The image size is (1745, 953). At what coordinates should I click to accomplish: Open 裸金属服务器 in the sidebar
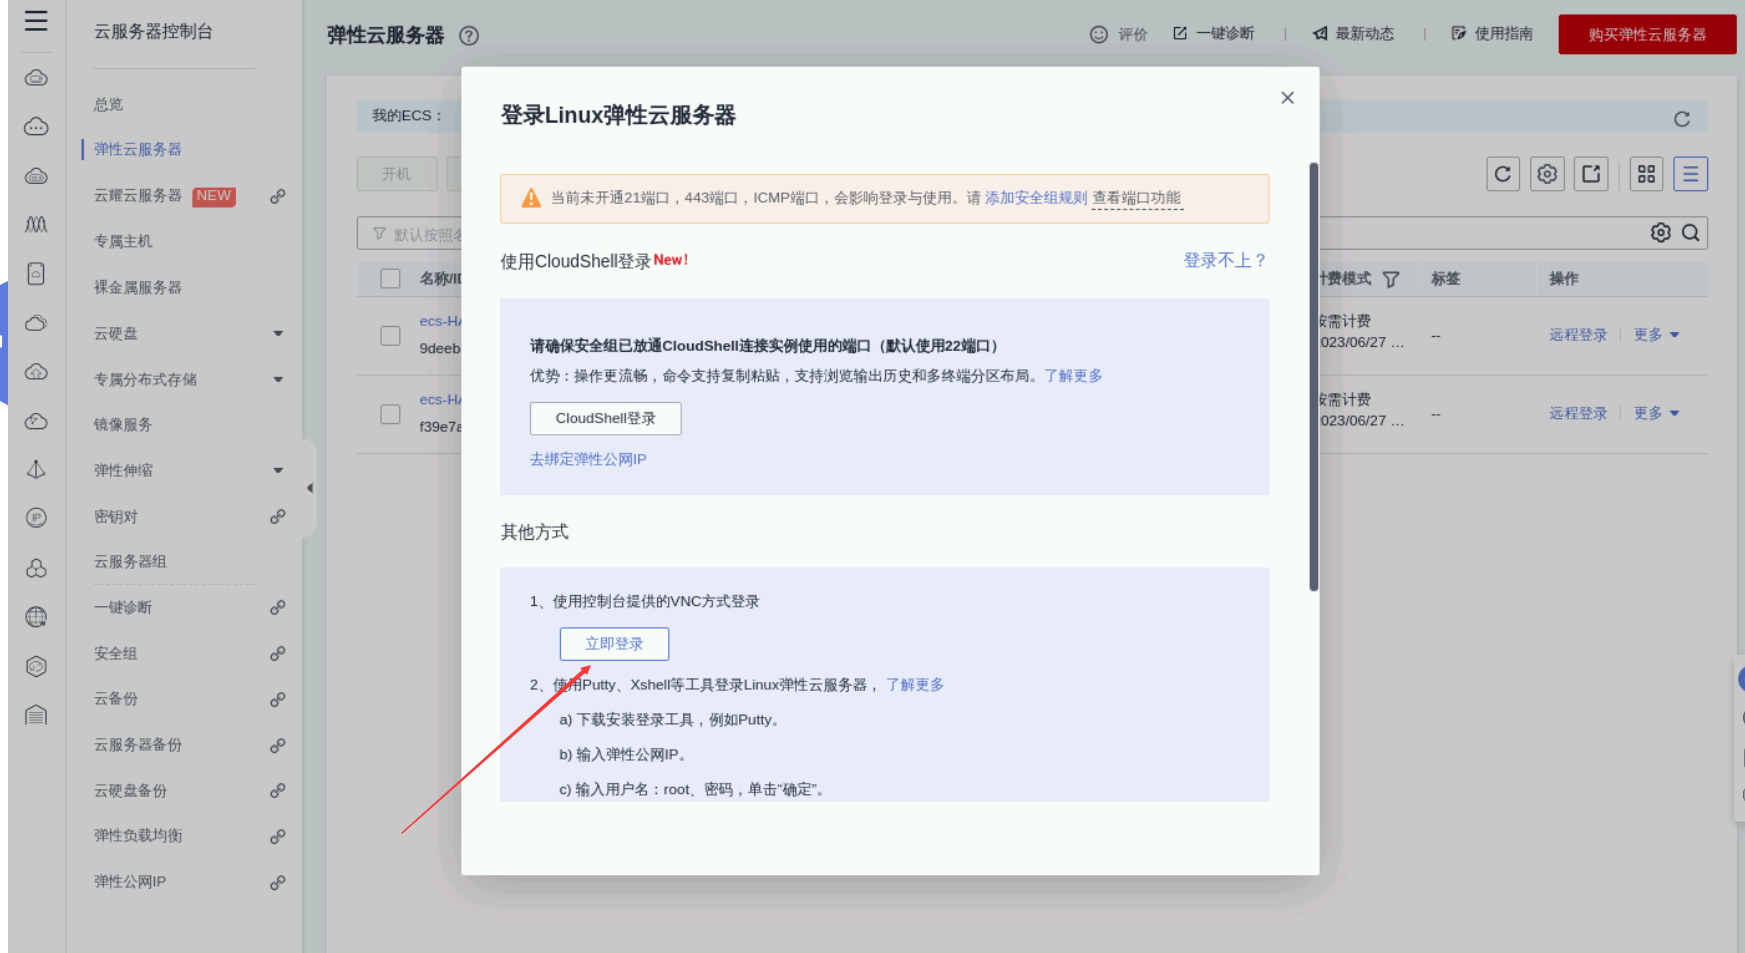[138, 288]
